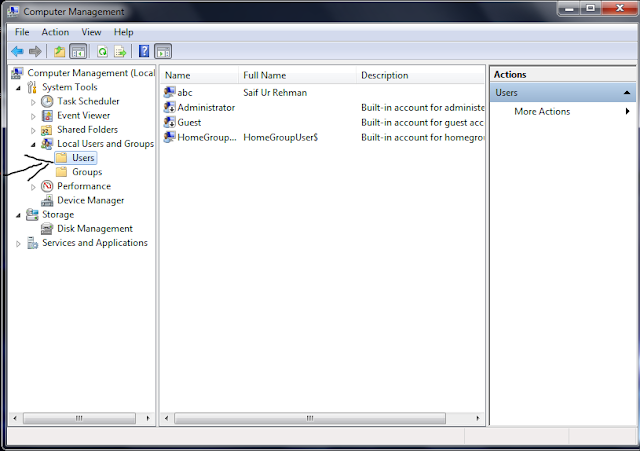Click the user list horizontal scrollbar thumb
Screen dimensions: 640x451
pos(310,418)
